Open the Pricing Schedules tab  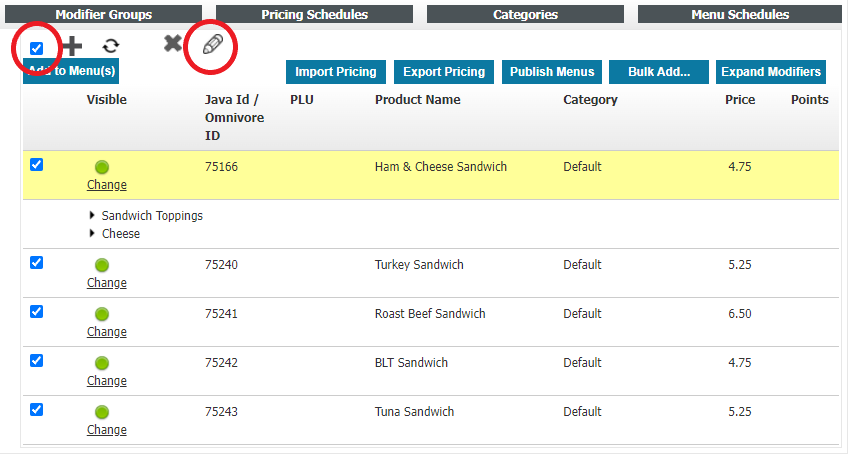315,15
